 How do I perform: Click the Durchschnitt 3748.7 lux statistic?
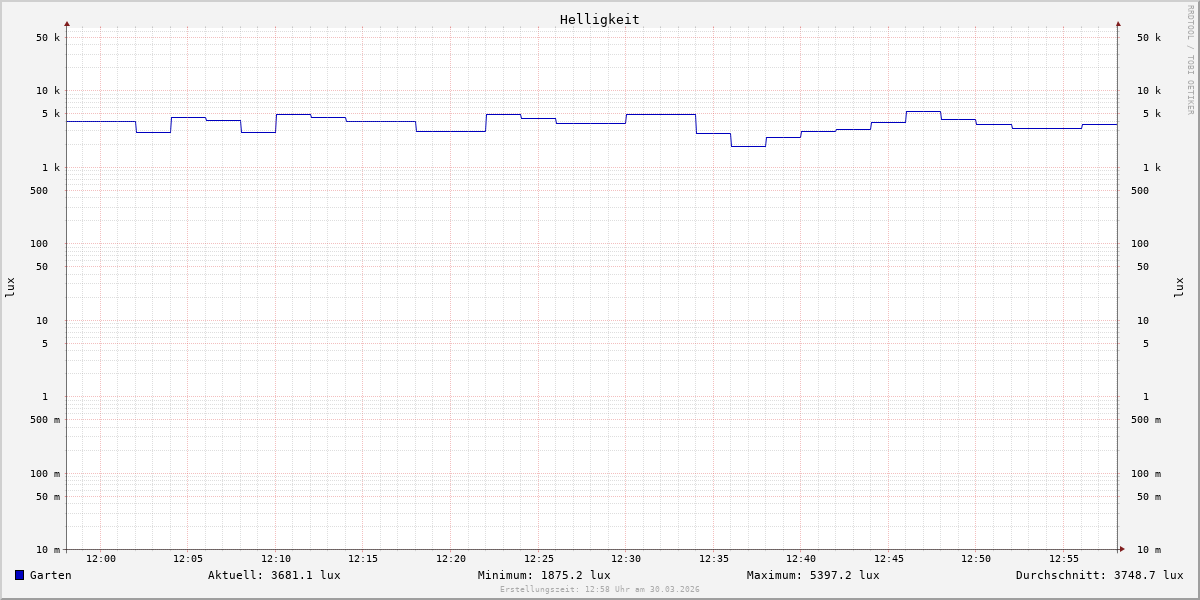point(1099,575)
